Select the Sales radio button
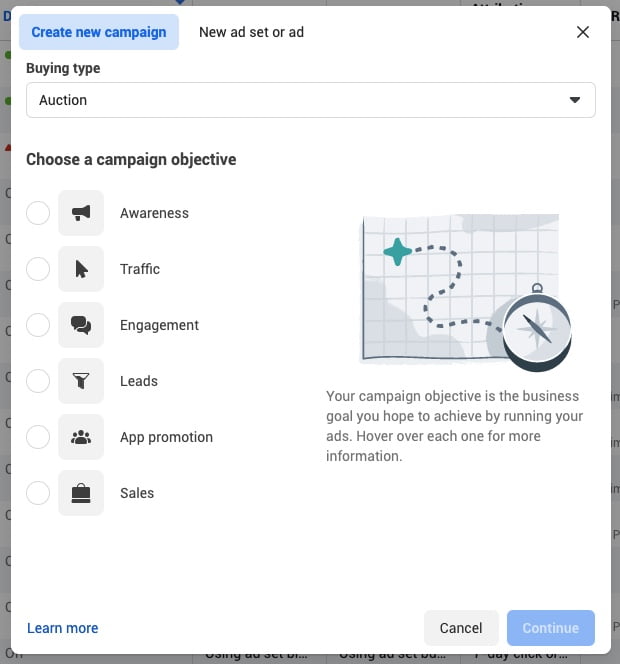The height and width of the screenshot is (664, 620). click(38, 493)
